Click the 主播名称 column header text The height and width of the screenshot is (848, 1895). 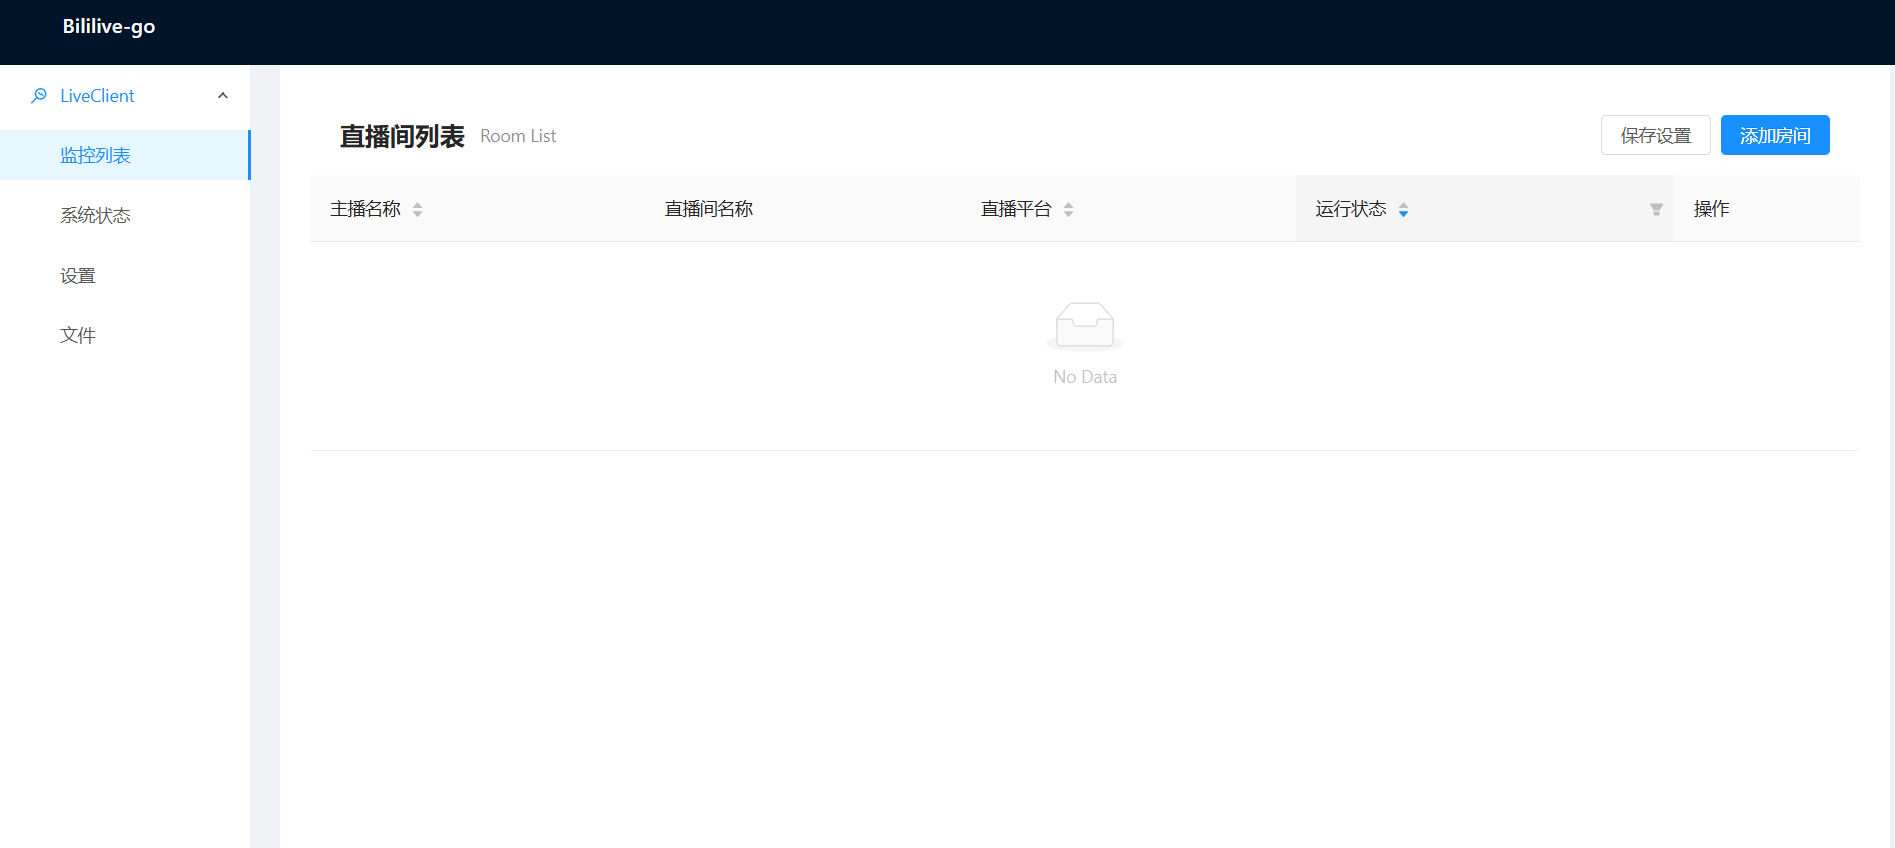pos(365,209)
